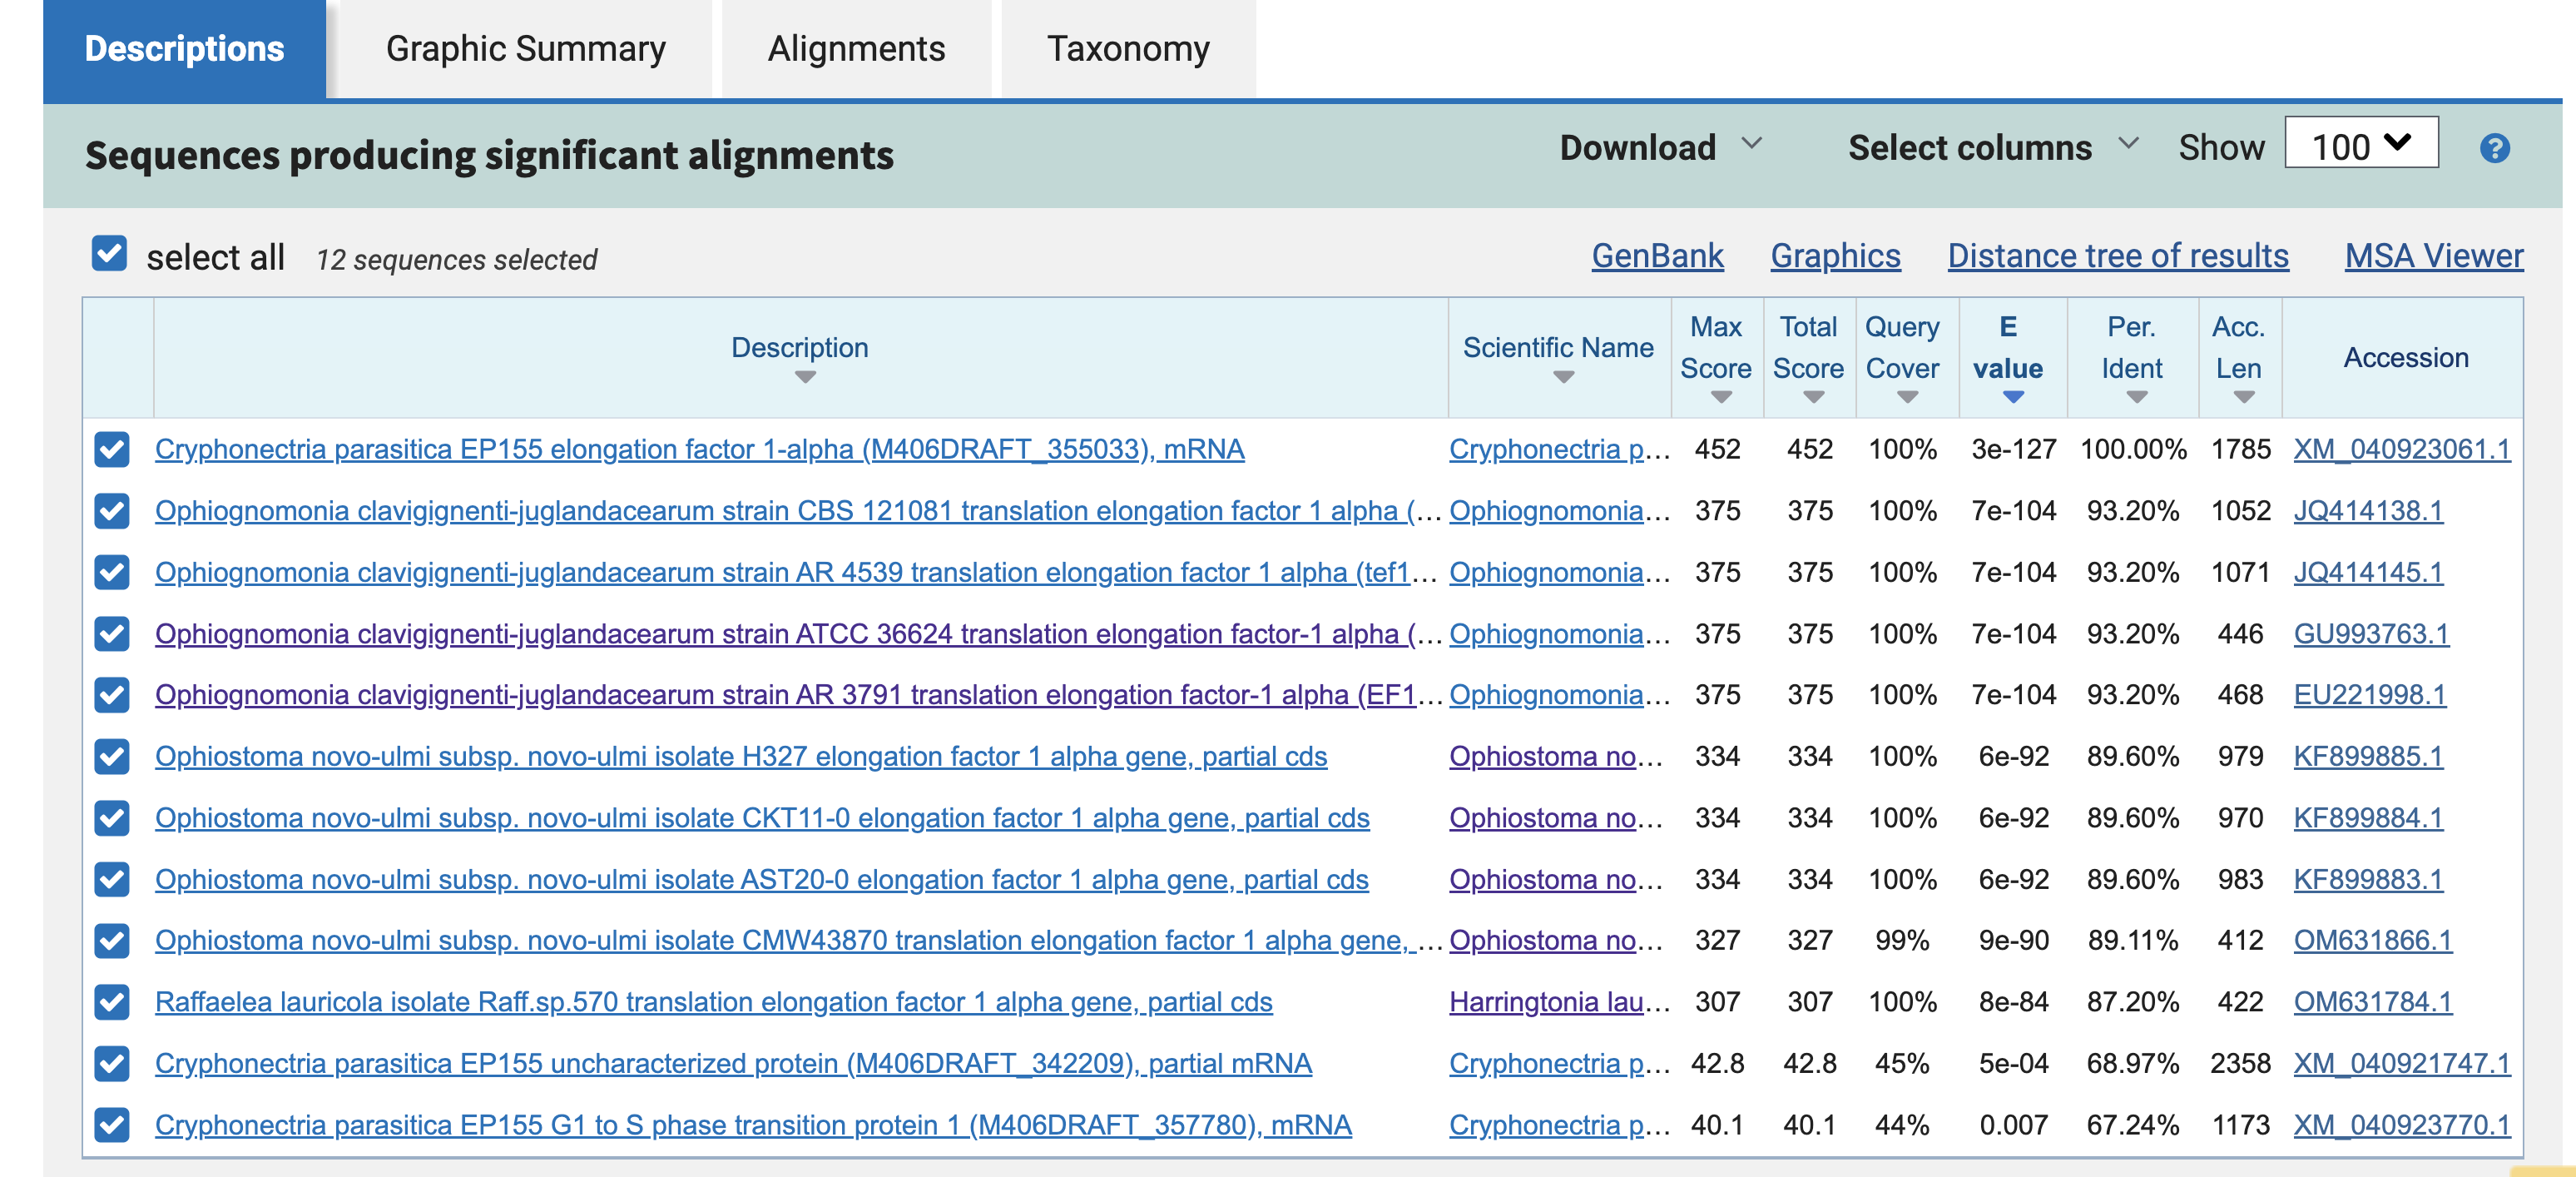The image size is (2576, 1177).
Task: Switch to the Graphic Summary tab
Action: pos(525,49)
